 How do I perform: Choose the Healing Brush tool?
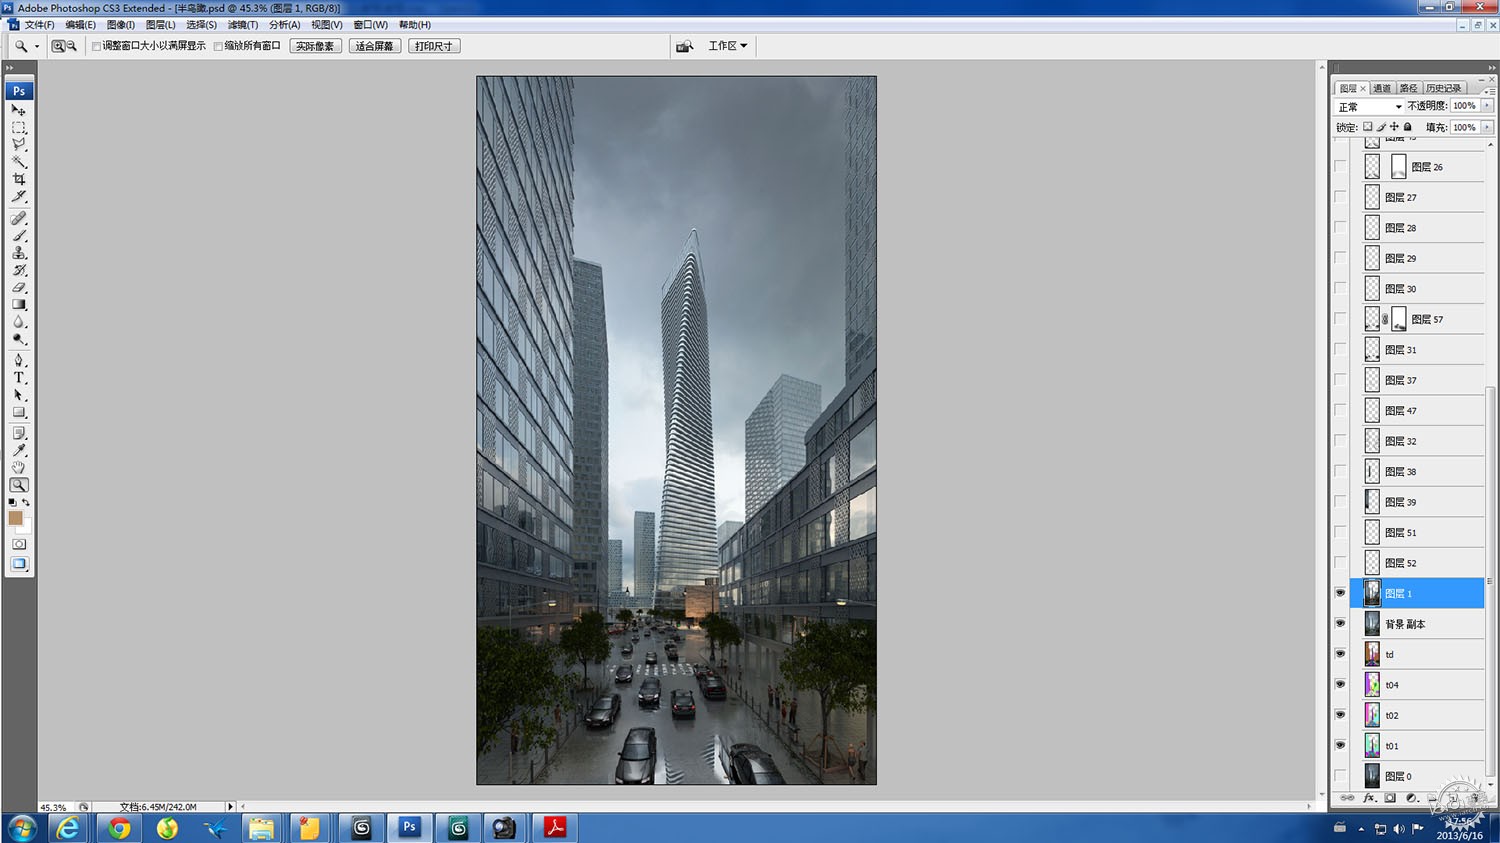(19, 218)
